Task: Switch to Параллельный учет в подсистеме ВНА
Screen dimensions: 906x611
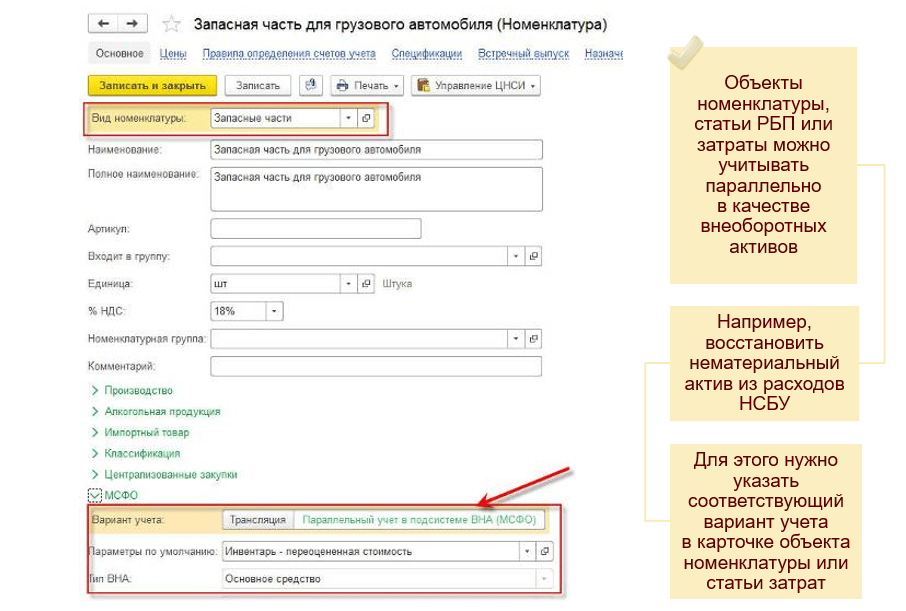Action: [419, 520]
